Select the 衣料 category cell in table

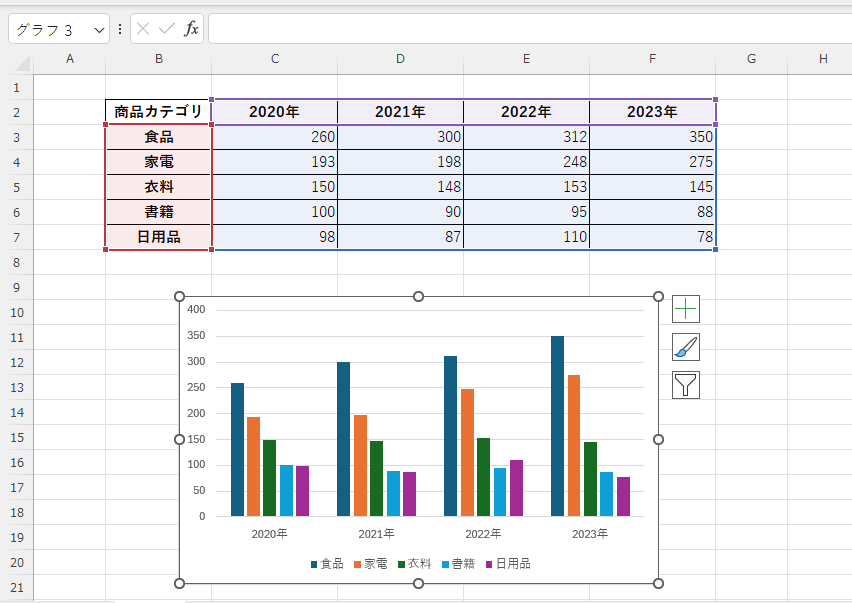[x=159, y=187]
